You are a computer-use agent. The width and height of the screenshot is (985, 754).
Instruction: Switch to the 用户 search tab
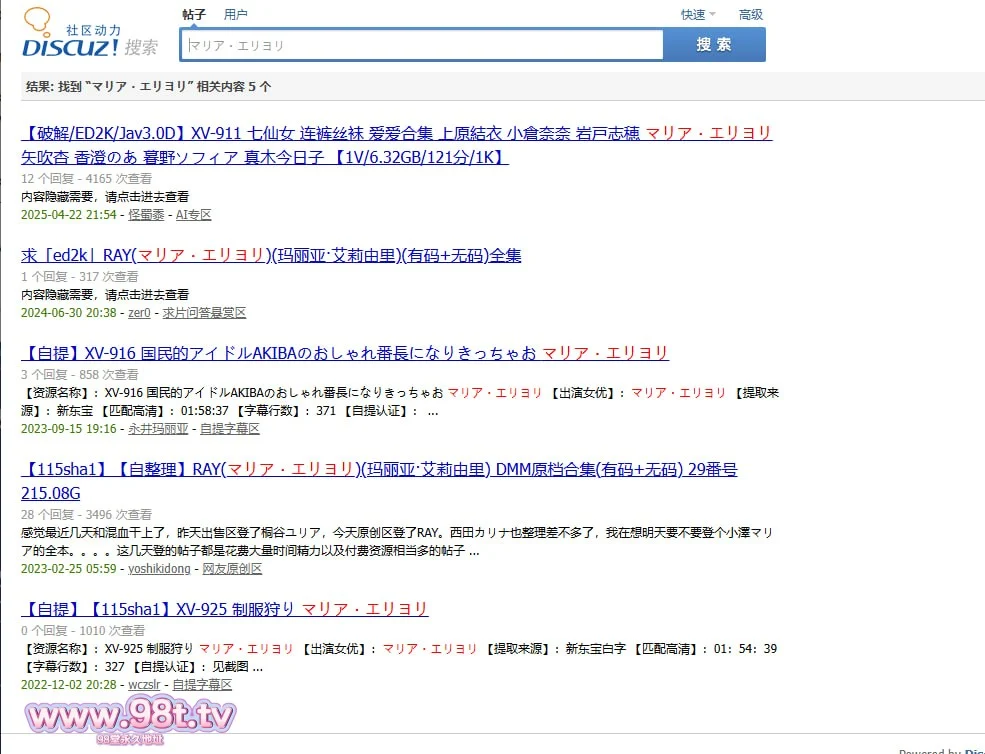[236, 15]
